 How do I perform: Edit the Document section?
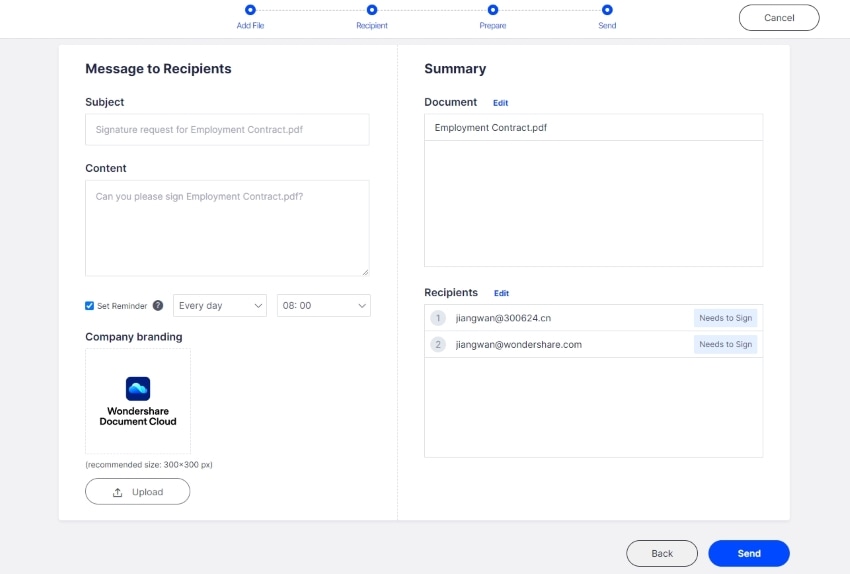pos(501,103)
